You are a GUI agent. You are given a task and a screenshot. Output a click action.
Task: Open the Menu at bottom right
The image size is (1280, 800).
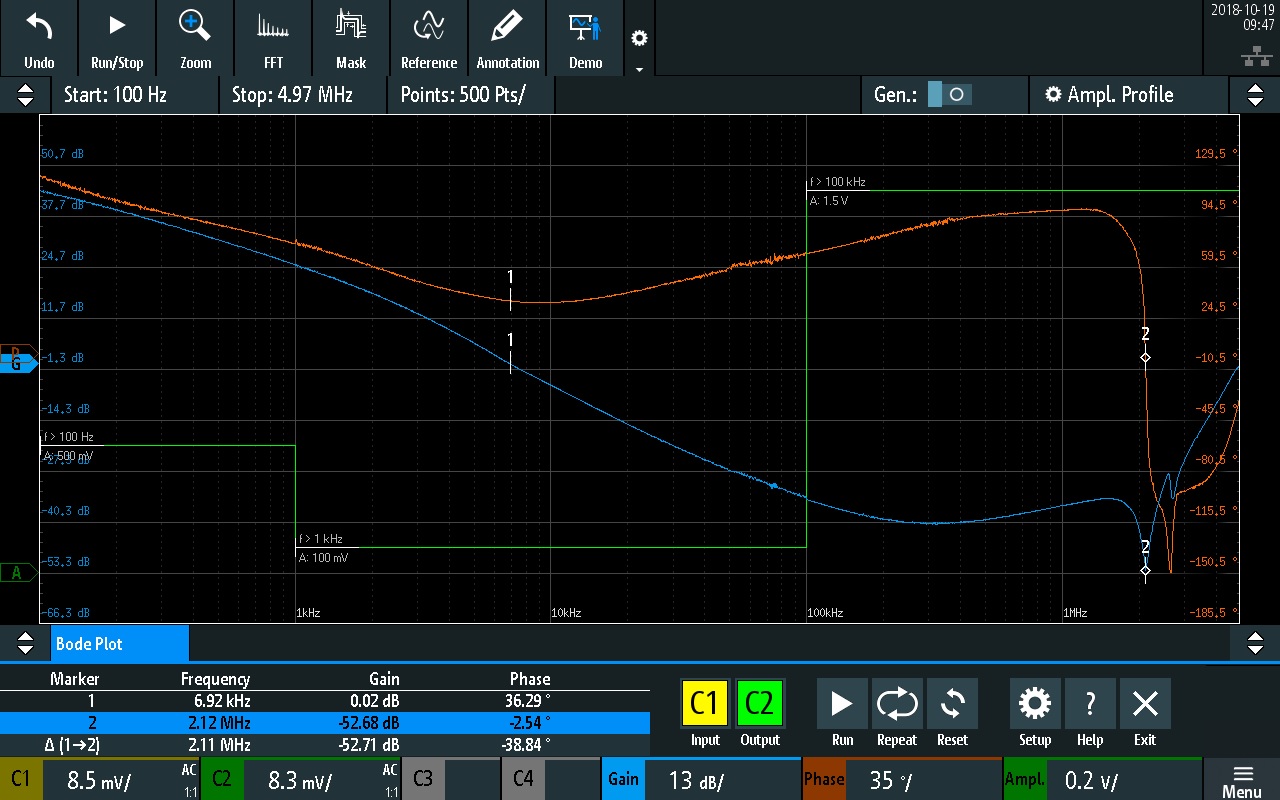click(1241, 780)
